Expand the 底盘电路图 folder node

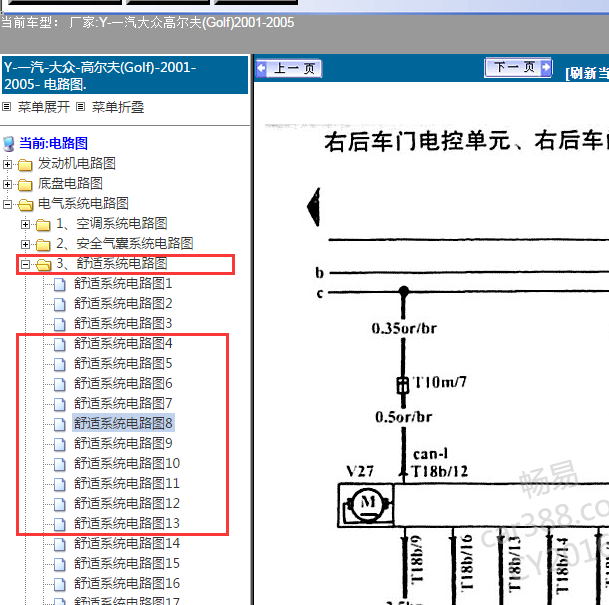[7, 184]
